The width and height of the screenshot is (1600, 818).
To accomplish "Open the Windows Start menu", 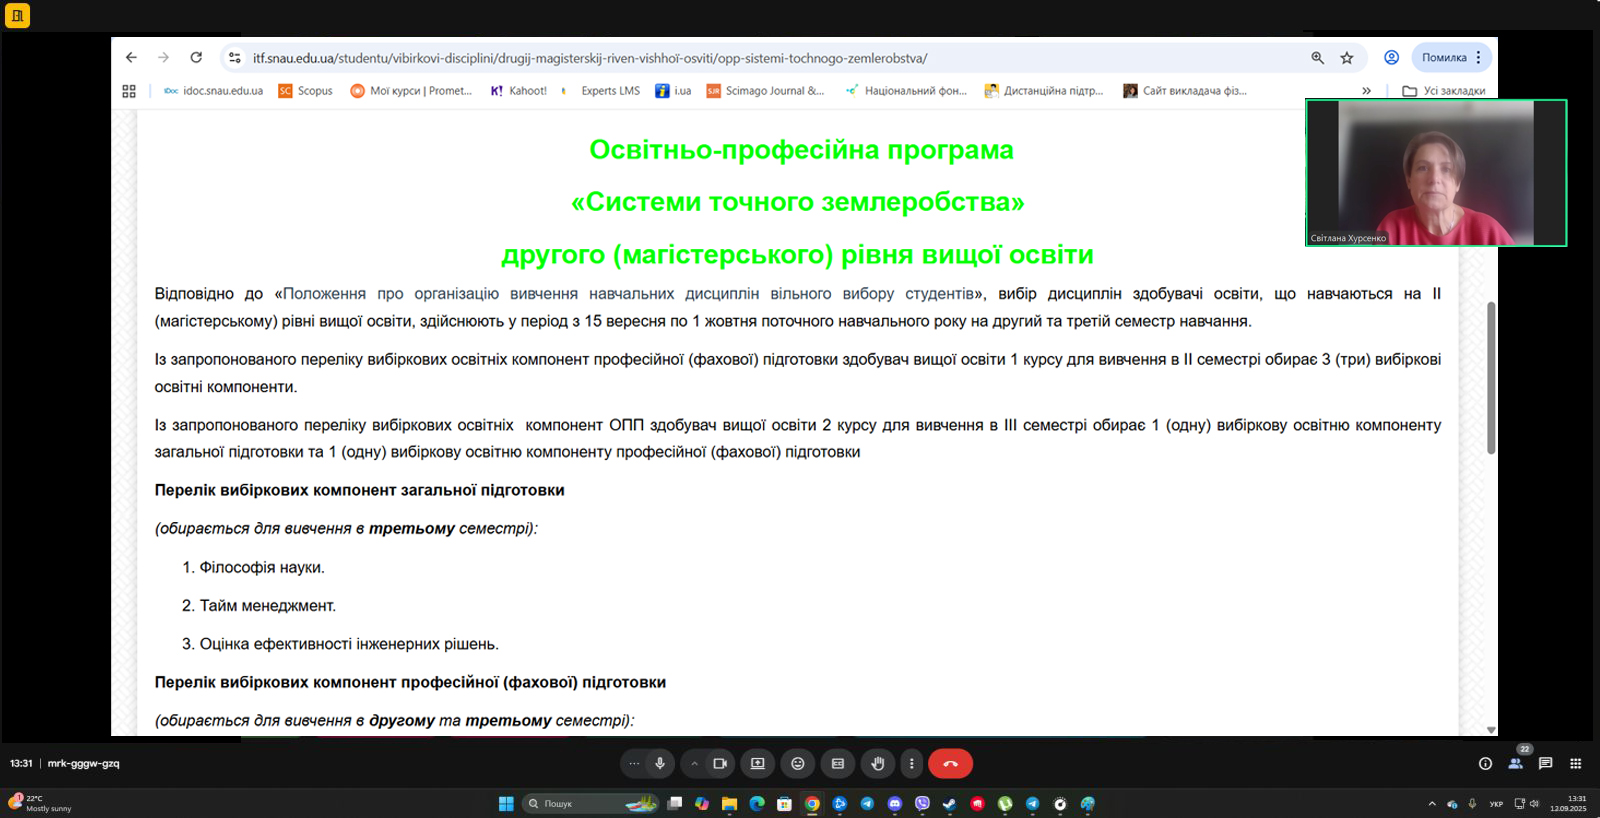I will [506, 804].
